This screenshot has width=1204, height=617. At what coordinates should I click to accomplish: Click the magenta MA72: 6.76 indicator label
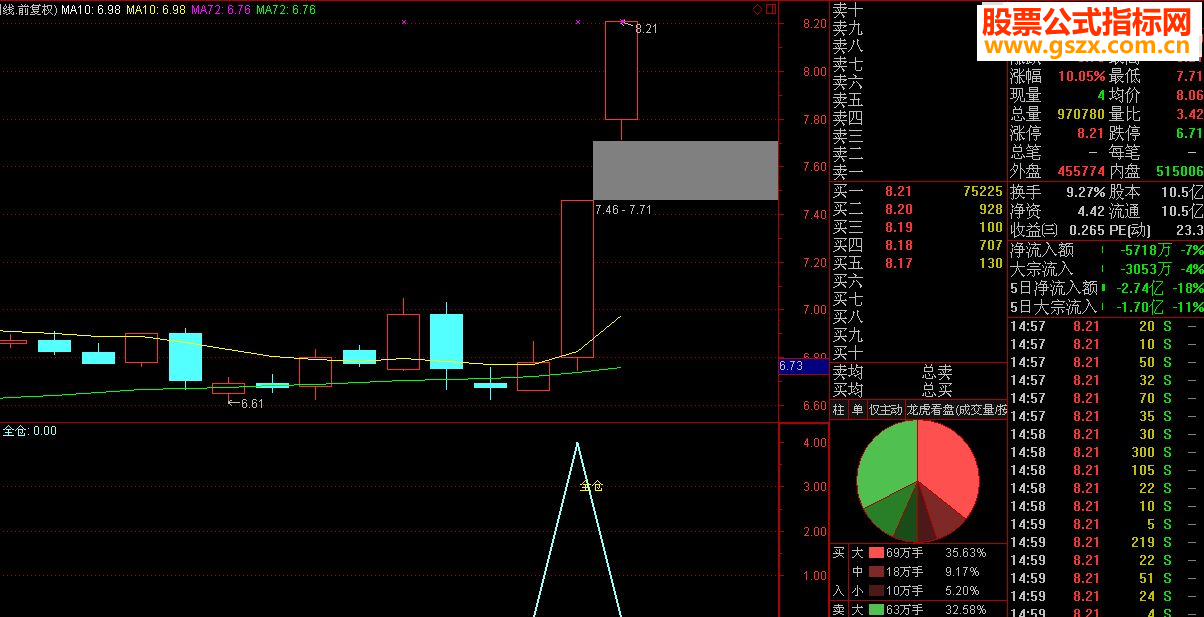pyautogui.click(x=220, y=9)
